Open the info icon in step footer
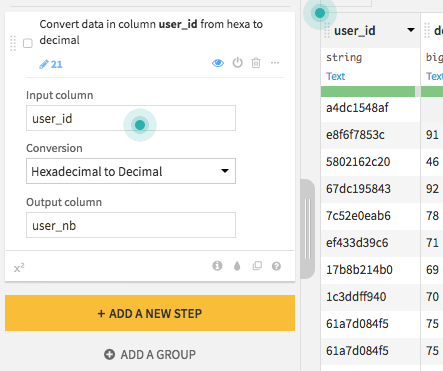443x371 pixels. (217, 266)
